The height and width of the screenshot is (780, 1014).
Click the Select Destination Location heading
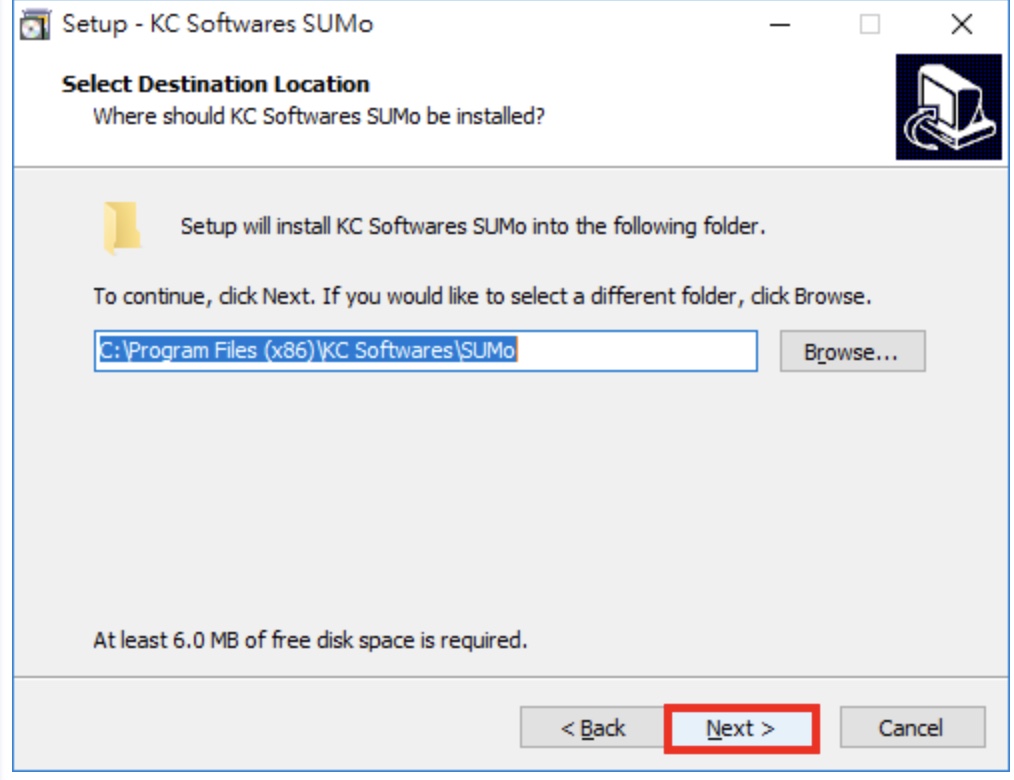click(215, 84)
